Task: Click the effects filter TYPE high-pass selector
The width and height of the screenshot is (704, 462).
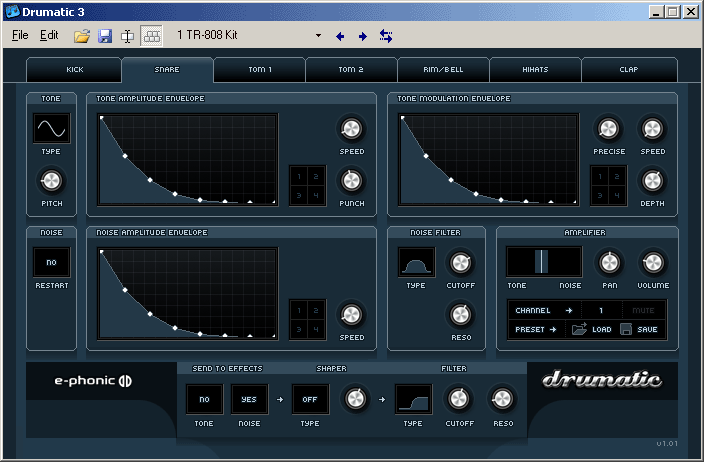Action: (x=414, y=399)
